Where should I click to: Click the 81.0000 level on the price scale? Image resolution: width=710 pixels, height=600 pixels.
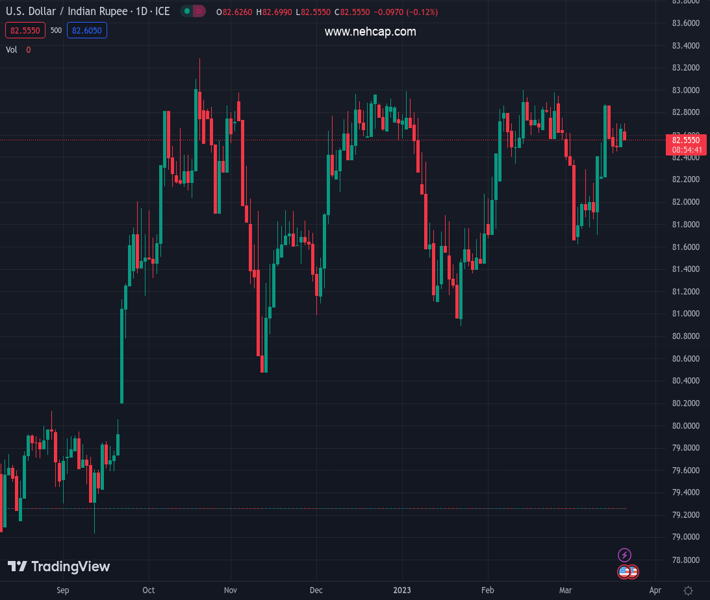[x=685, y=314]
